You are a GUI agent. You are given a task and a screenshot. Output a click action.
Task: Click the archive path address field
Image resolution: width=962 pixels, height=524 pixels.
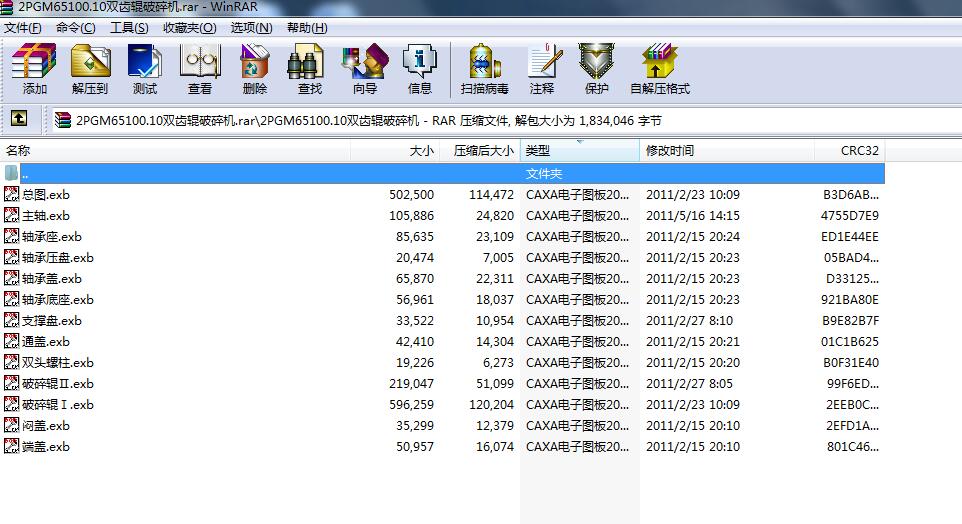click(x=506, y=120)
